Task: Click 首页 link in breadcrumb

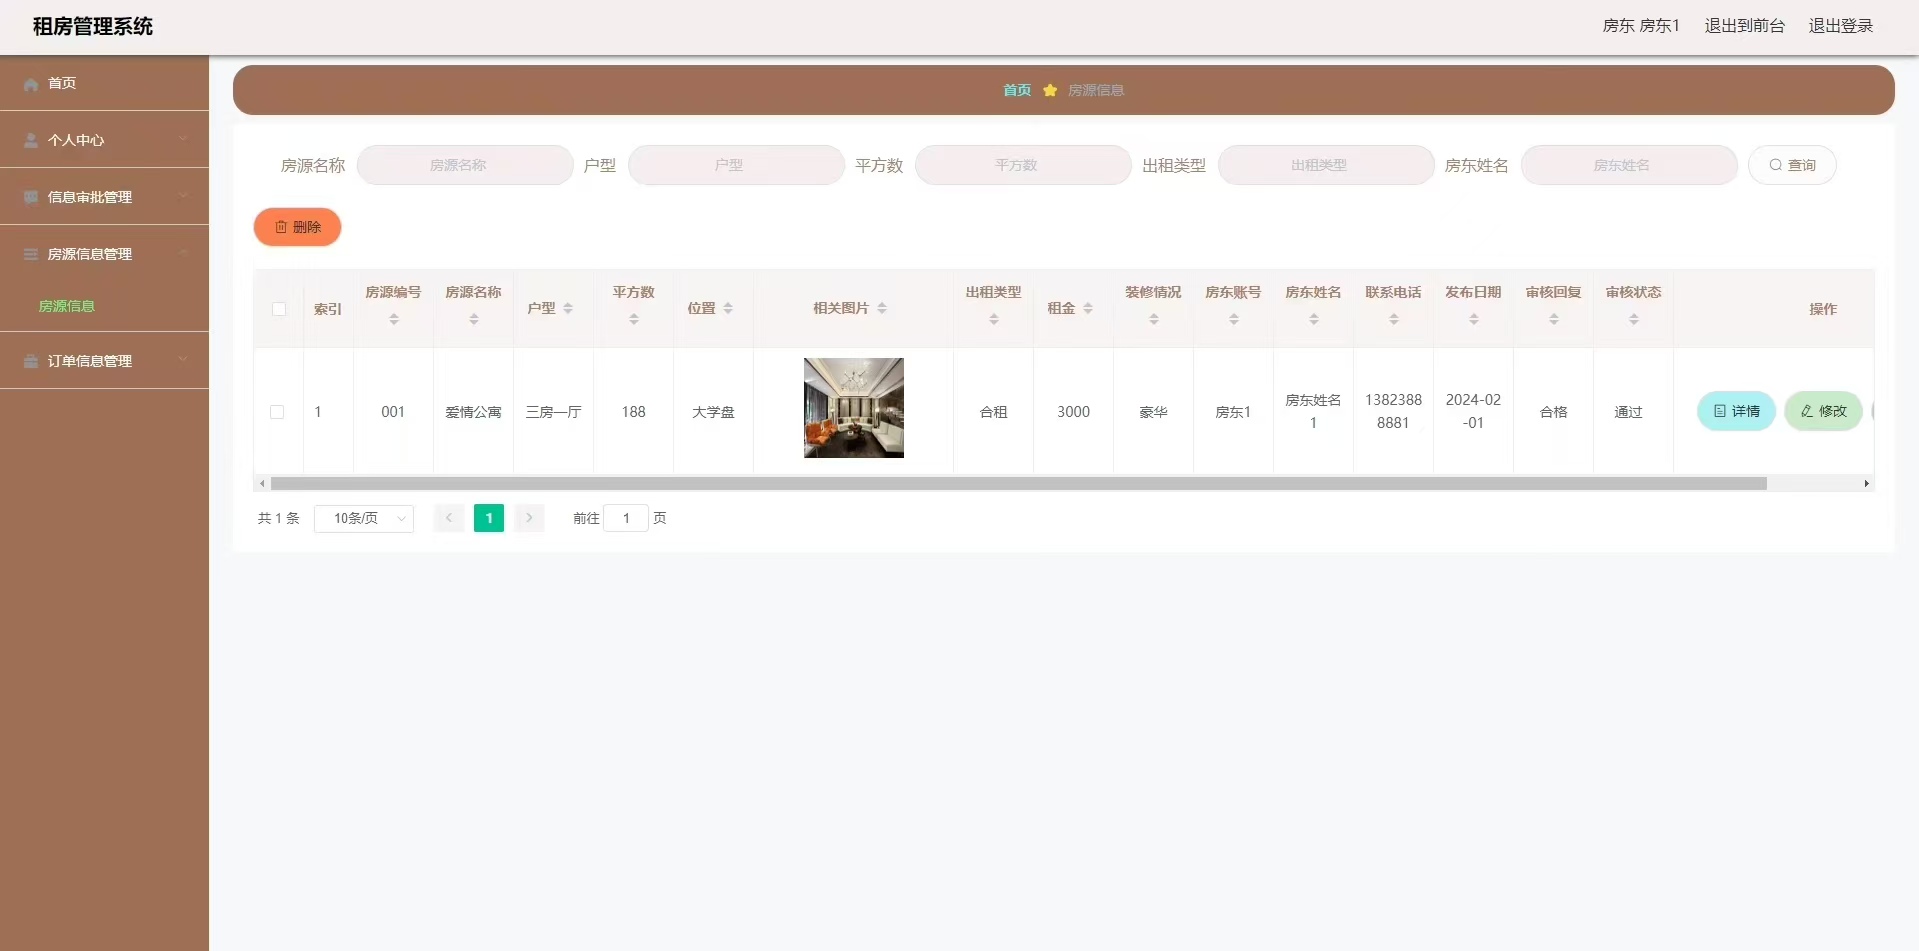Action: 1017,90
